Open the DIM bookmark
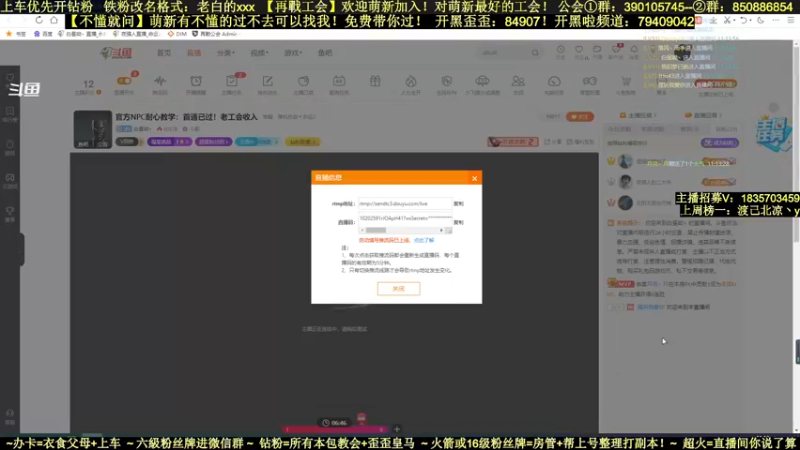This screenshot has width=800, height=450. [177, 34]
